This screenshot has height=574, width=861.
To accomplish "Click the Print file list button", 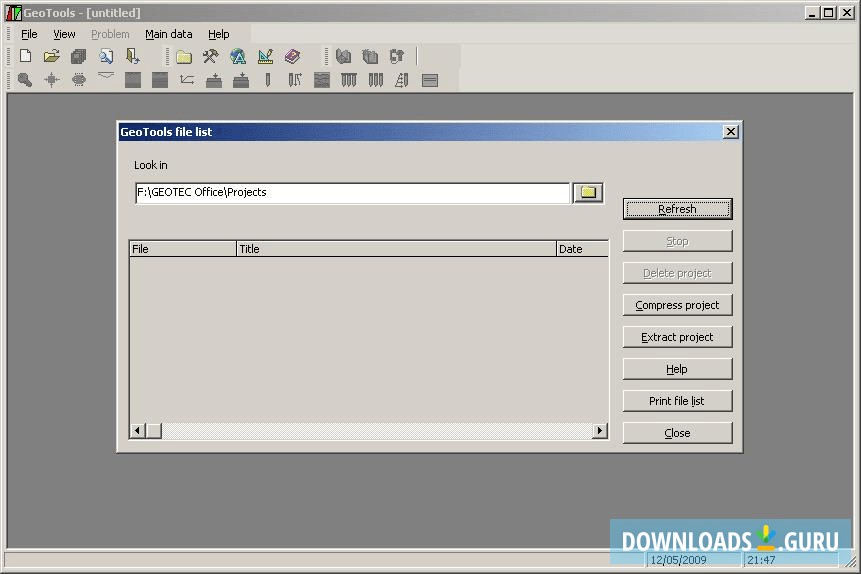I will tap(677, 401).
